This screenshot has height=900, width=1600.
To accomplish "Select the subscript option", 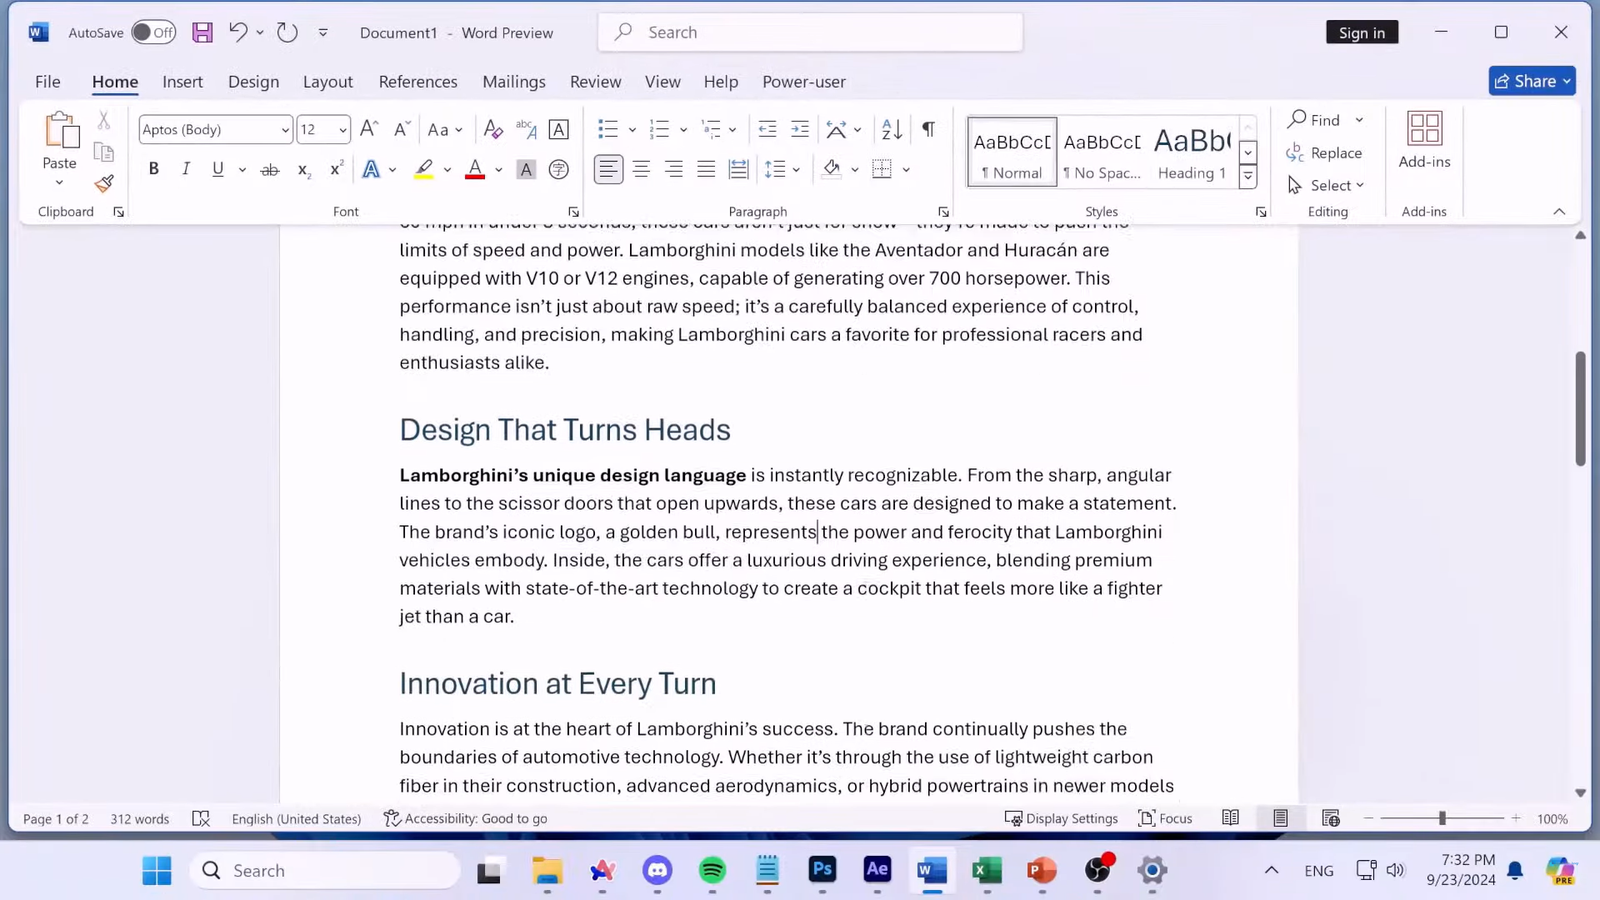I will 302,170.
